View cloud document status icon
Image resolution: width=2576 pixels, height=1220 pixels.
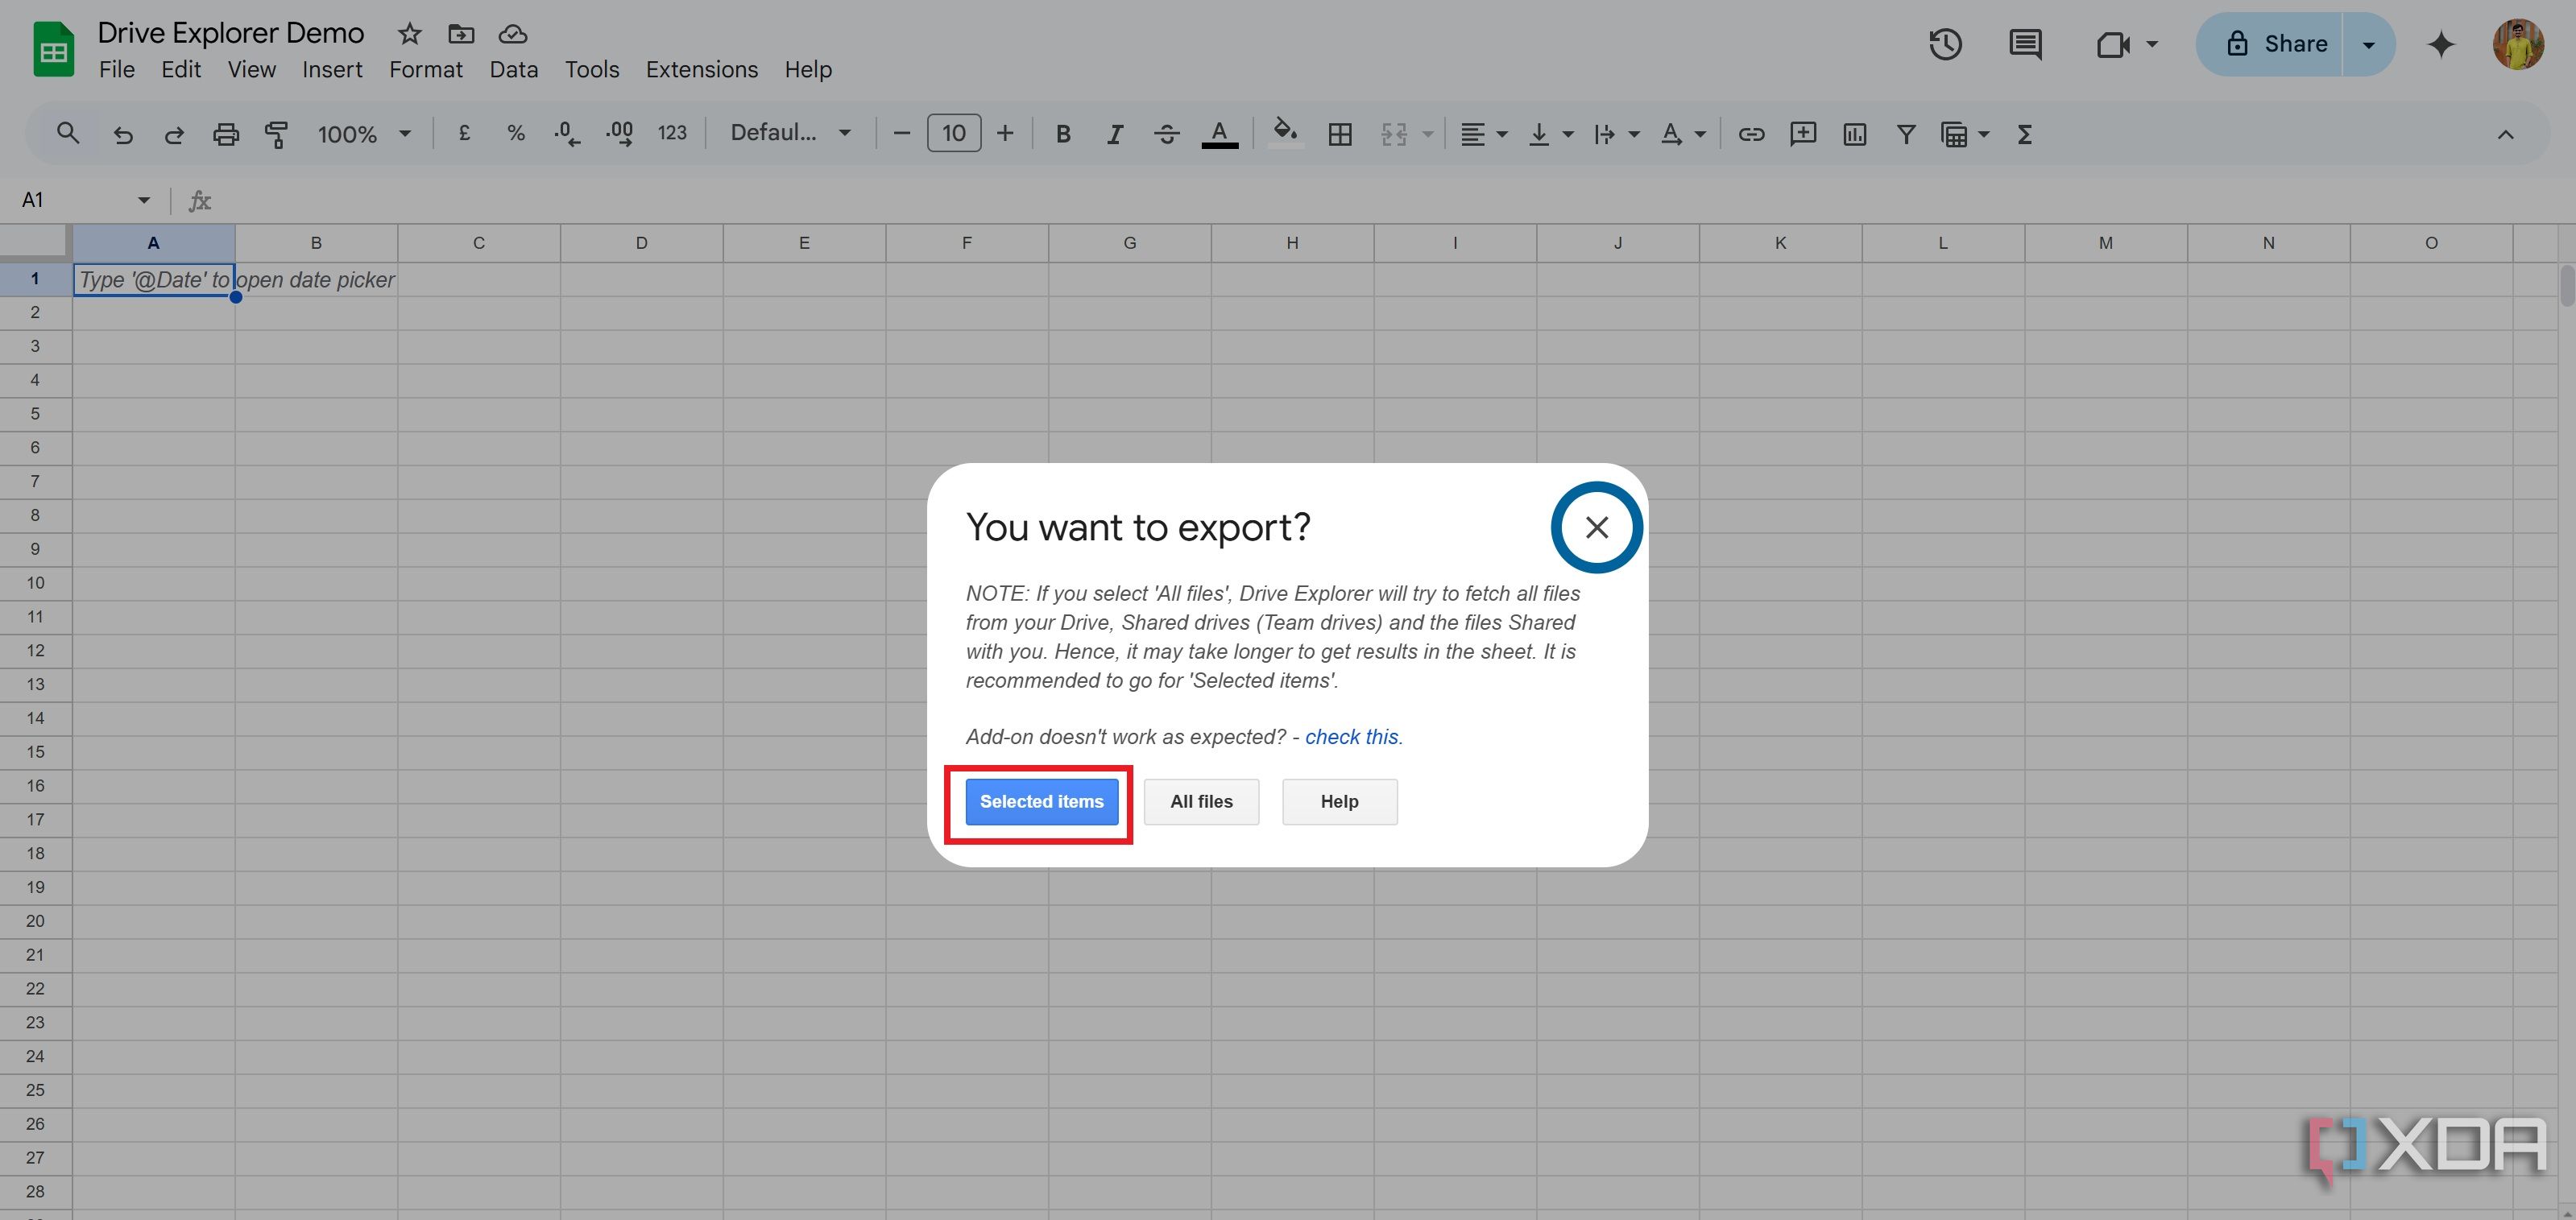513,34
